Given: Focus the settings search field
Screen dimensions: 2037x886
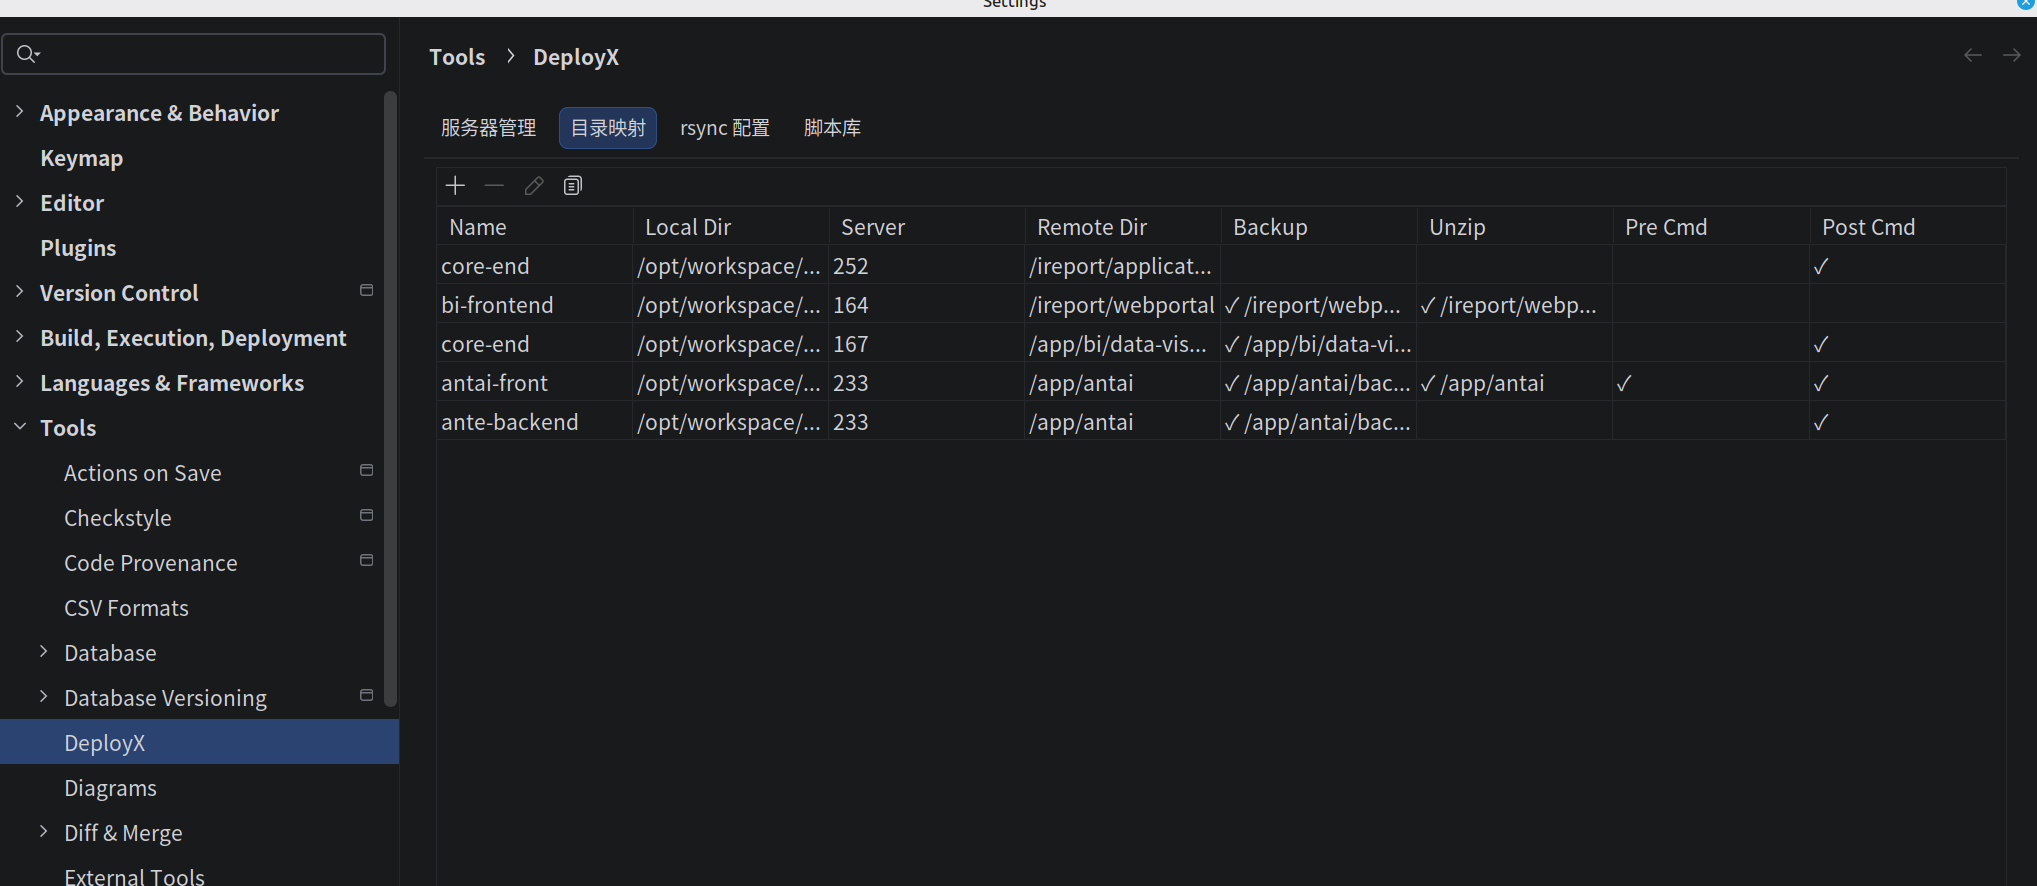Looking at the screenshot, I should pos(194,54).
